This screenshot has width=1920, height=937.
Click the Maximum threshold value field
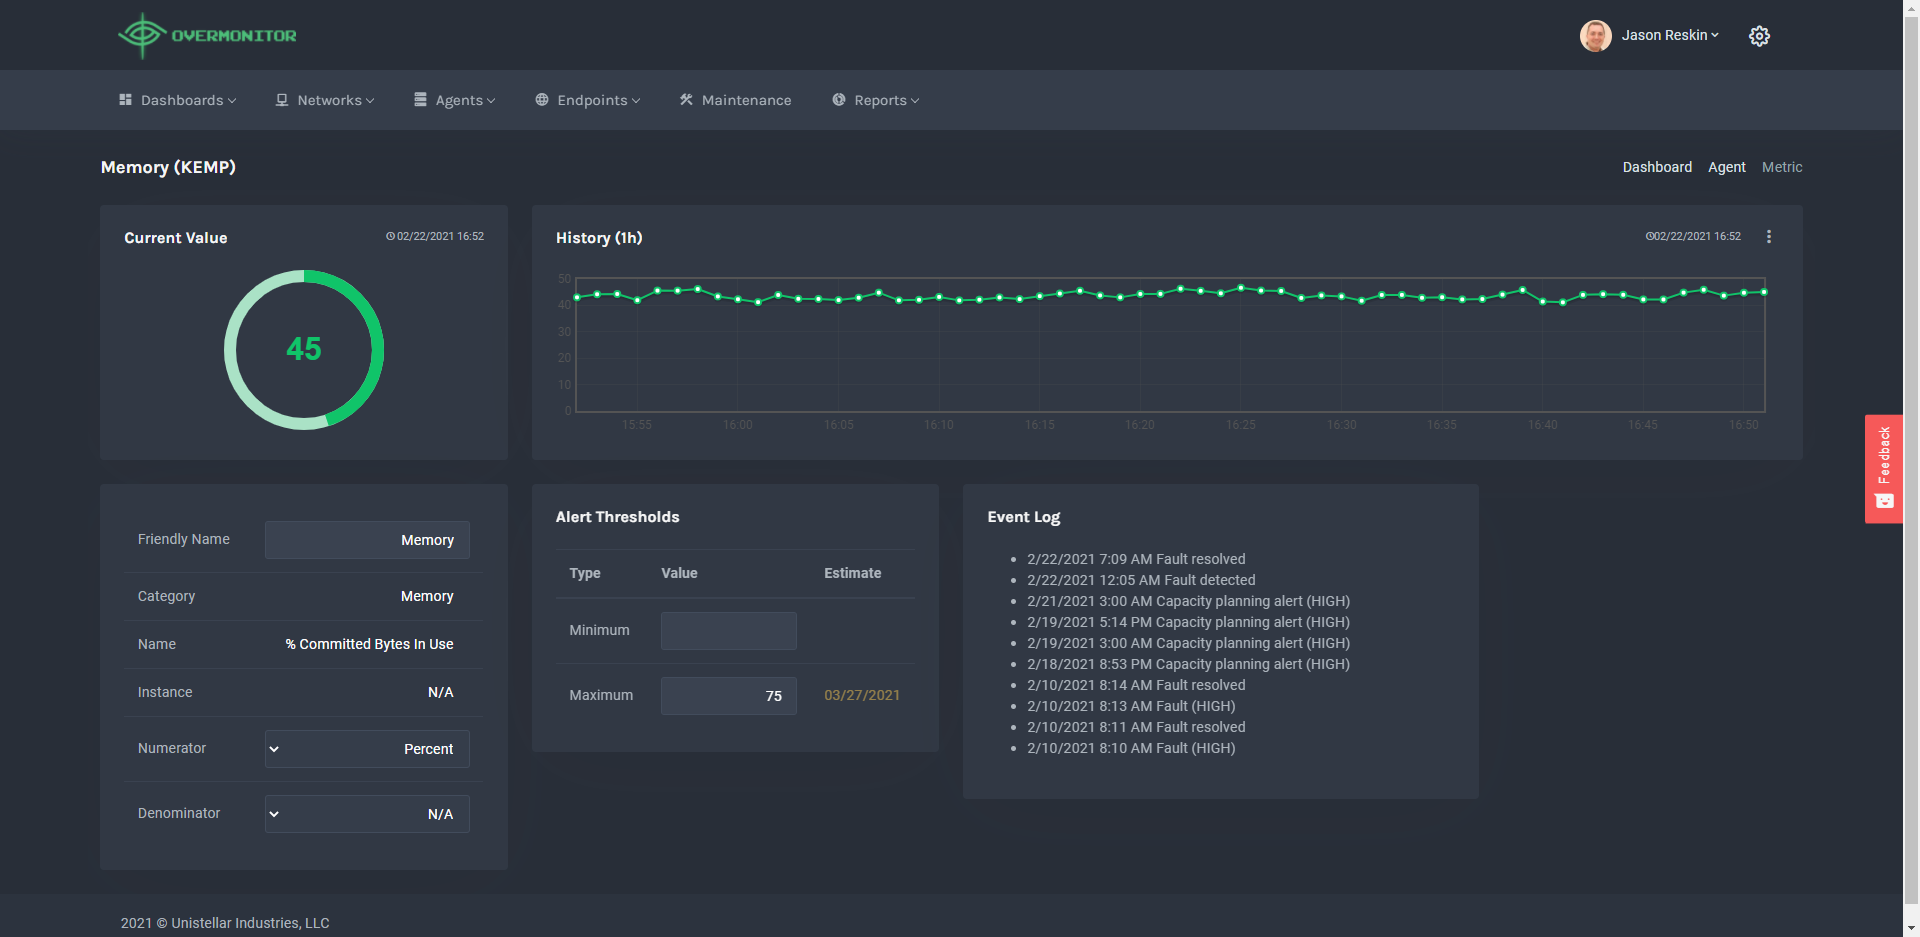pos(729,695)
